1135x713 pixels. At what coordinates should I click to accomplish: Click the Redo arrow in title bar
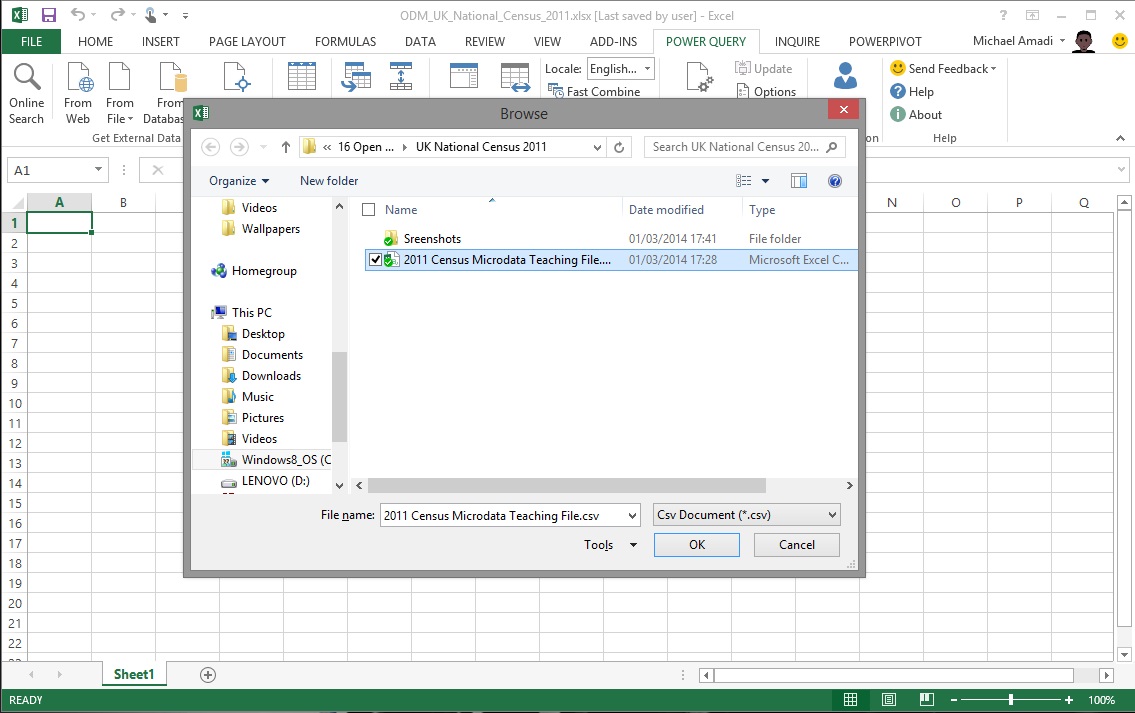click(117, 14)
